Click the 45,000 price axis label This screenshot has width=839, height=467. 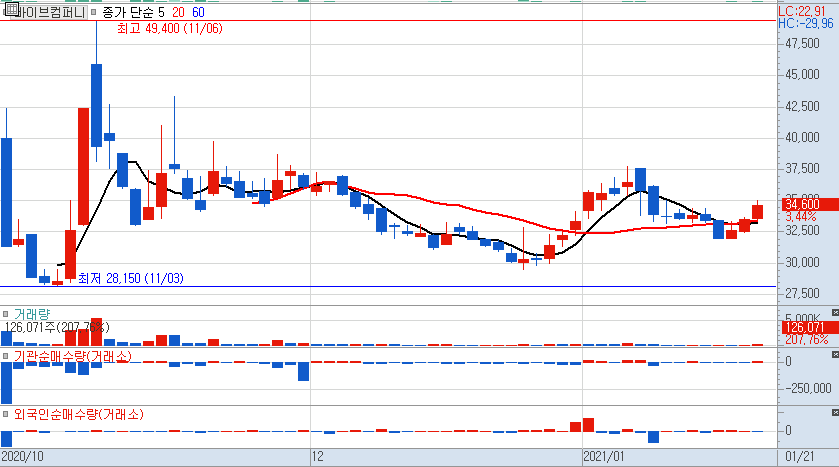802,74
